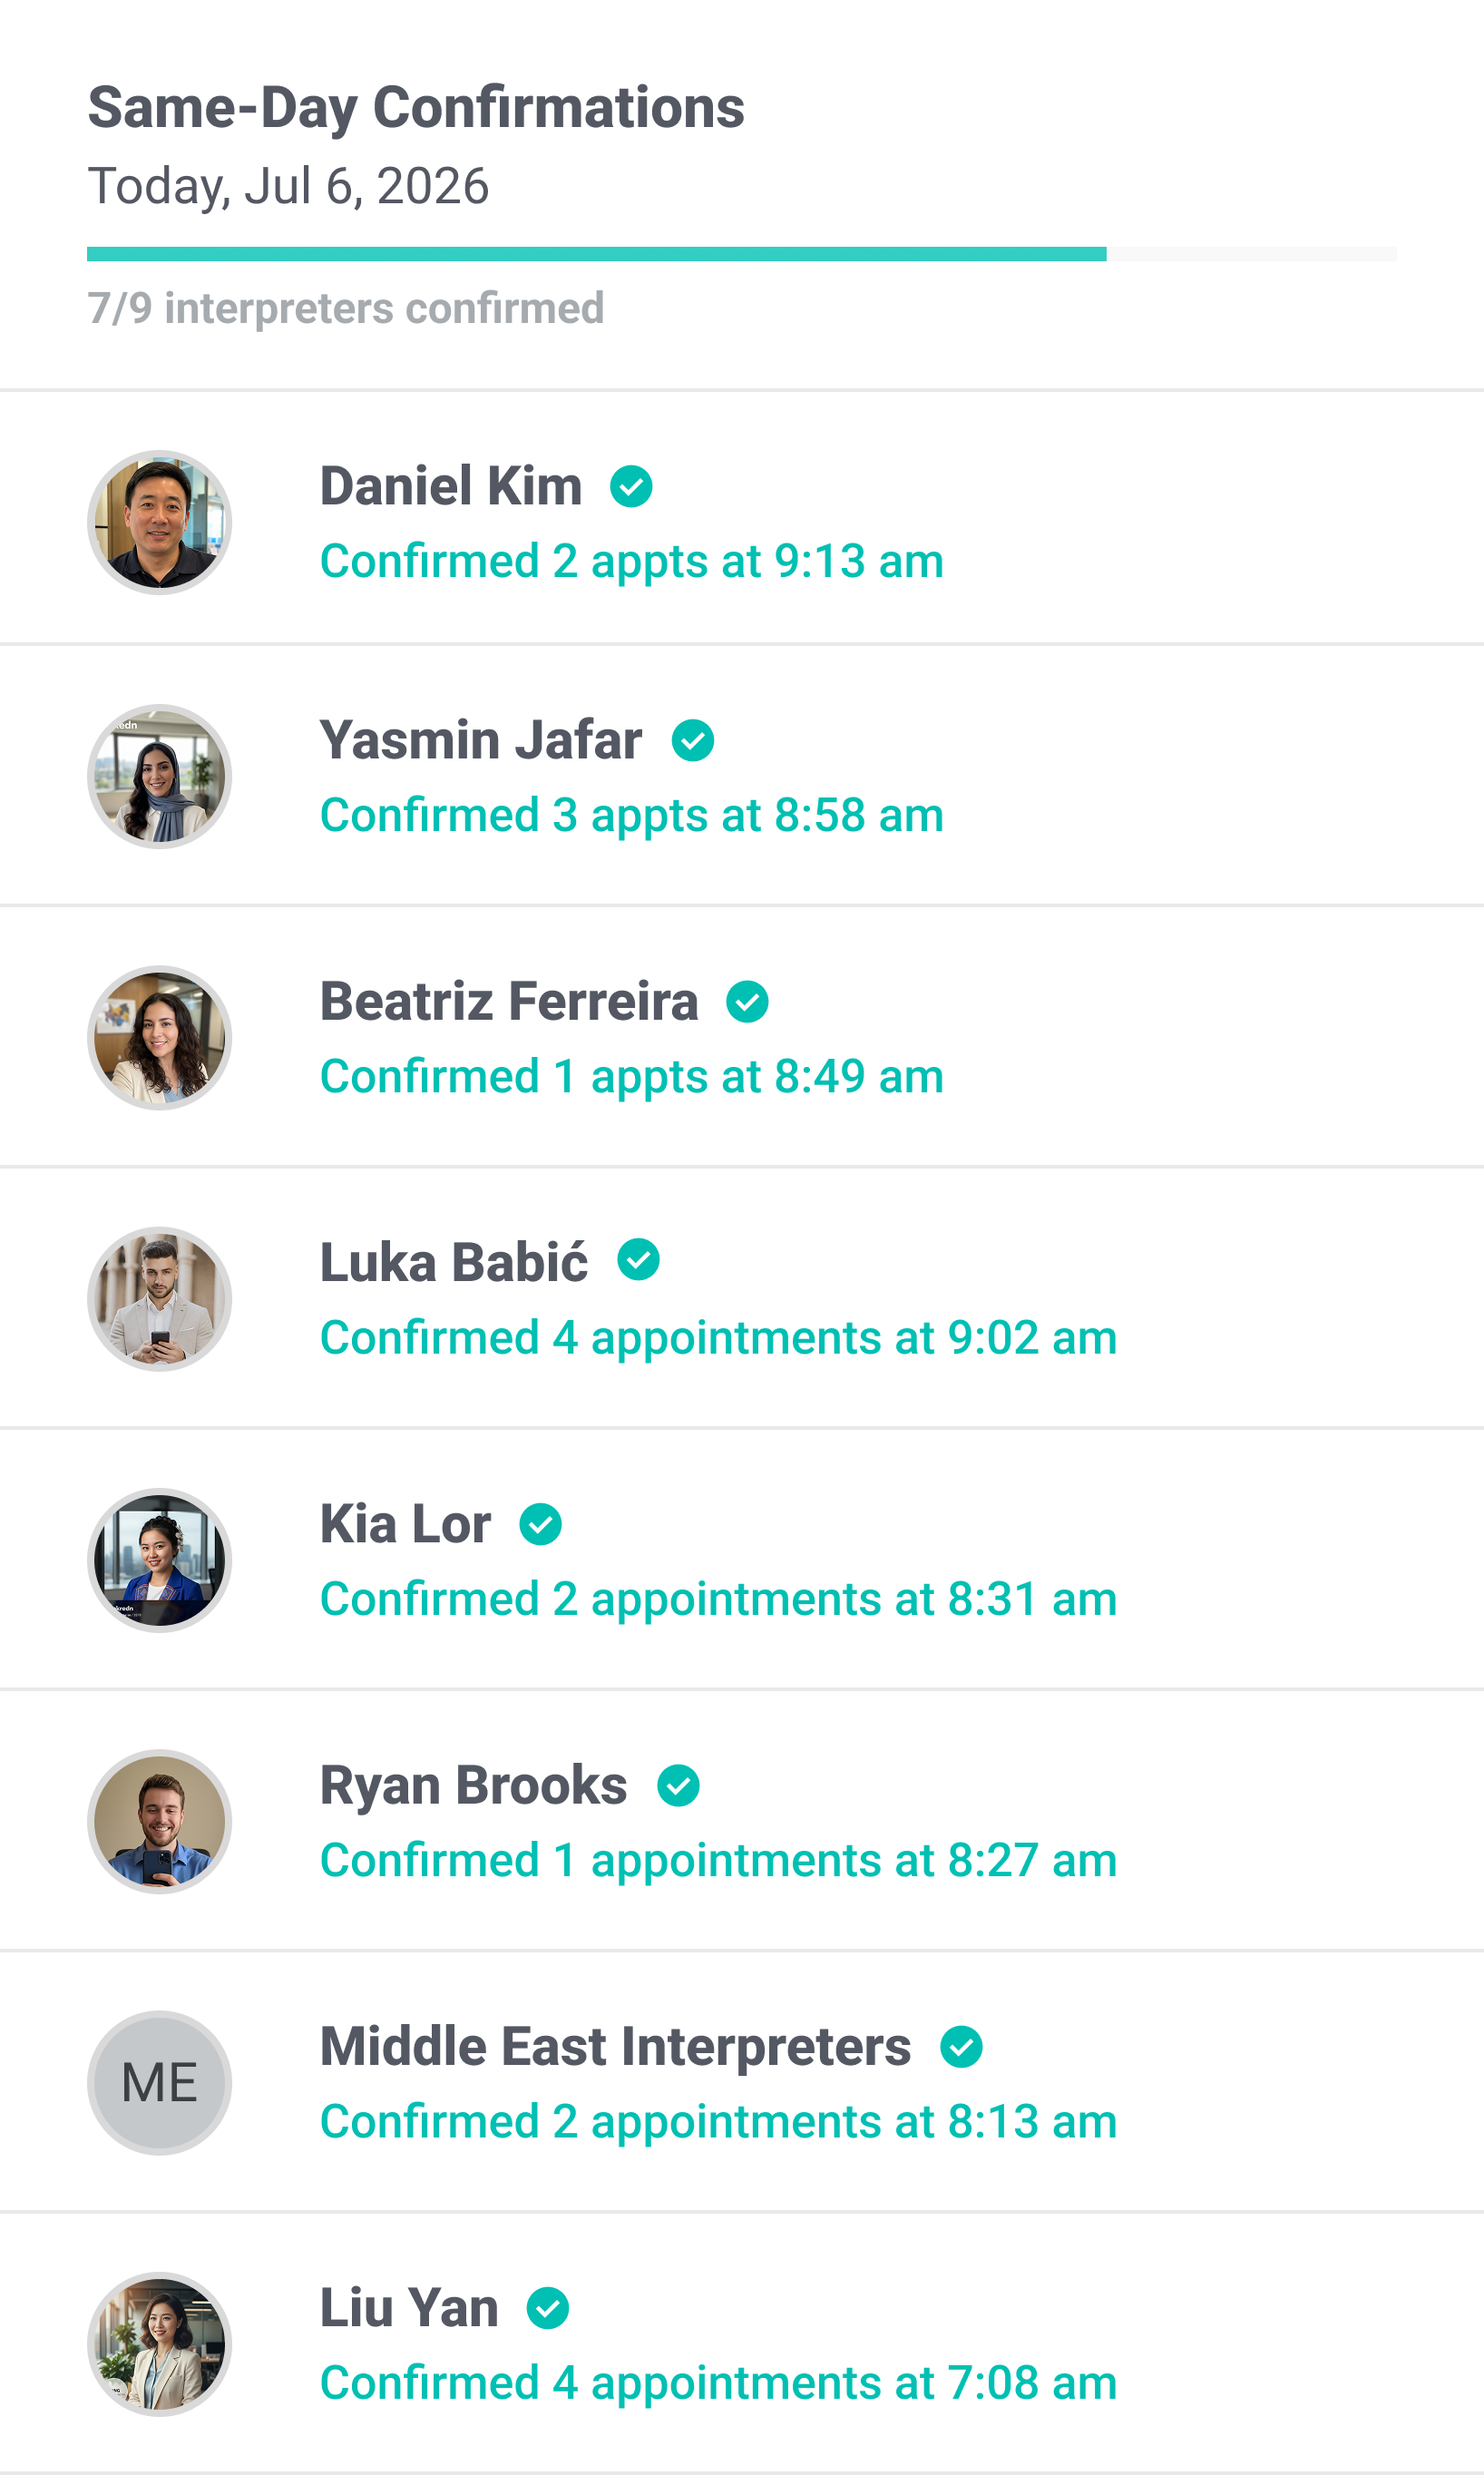
Task: Click Beatriz Ferreira's name text
Action: click(x=508, y=1002)
